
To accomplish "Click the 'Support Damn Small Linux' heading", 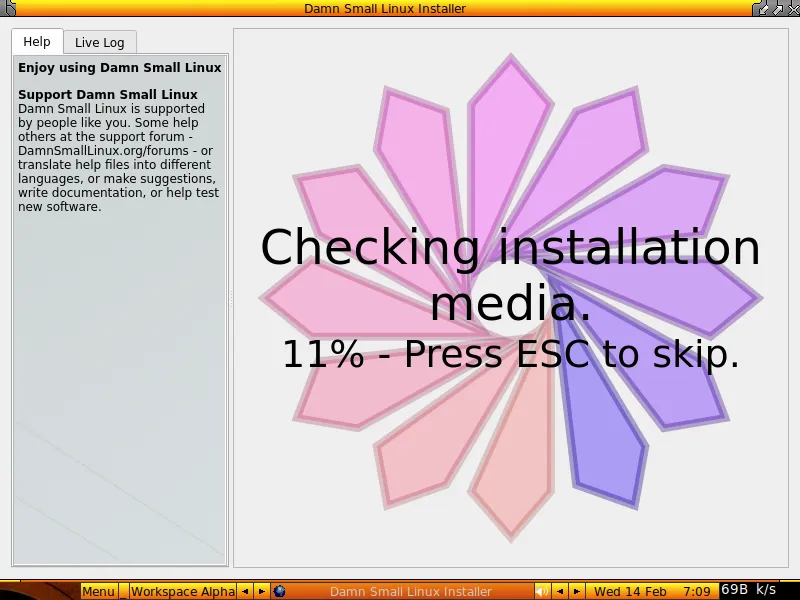I will pyautogui.click(x=108, y=94).
